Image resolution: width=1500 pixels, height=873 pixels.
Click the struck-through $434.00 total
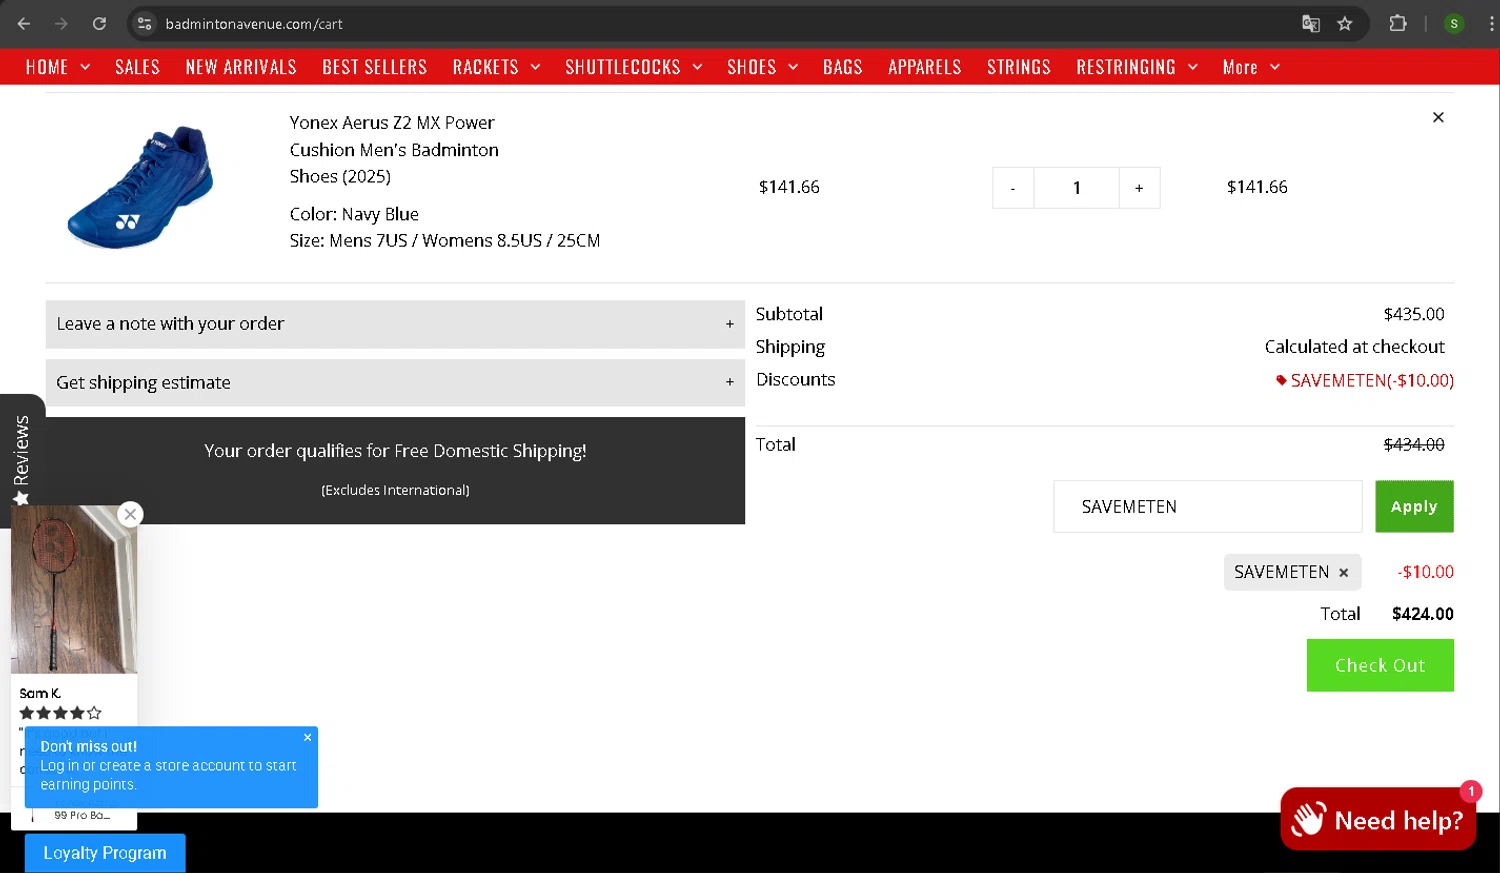[x=1413, y=445]
